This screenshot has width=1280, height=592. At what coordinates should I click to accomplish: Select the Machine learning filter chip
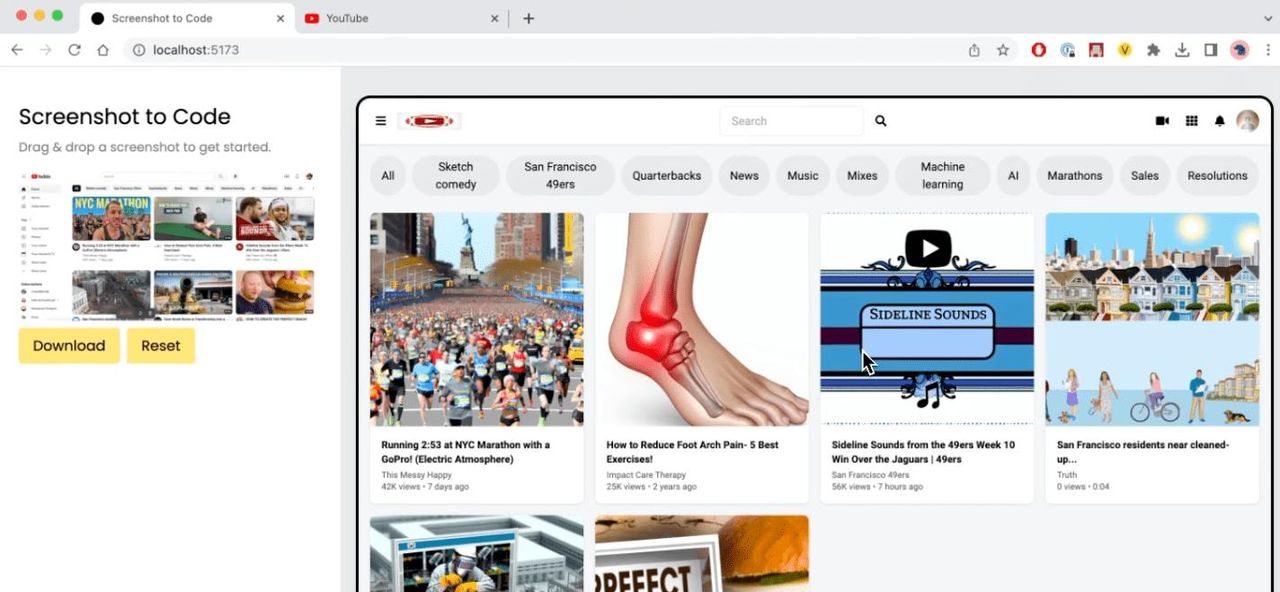click(x=941, y=175)
